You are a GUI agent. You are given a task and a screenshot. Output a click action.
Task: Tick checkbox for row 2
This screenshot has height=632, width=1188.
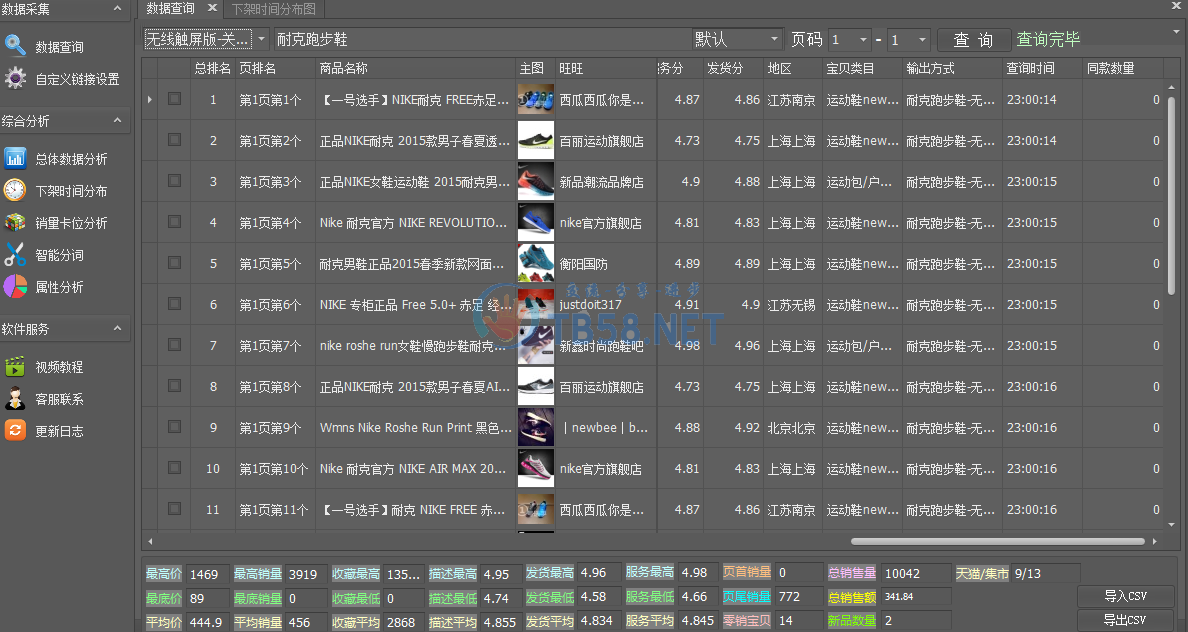point(174,139)
